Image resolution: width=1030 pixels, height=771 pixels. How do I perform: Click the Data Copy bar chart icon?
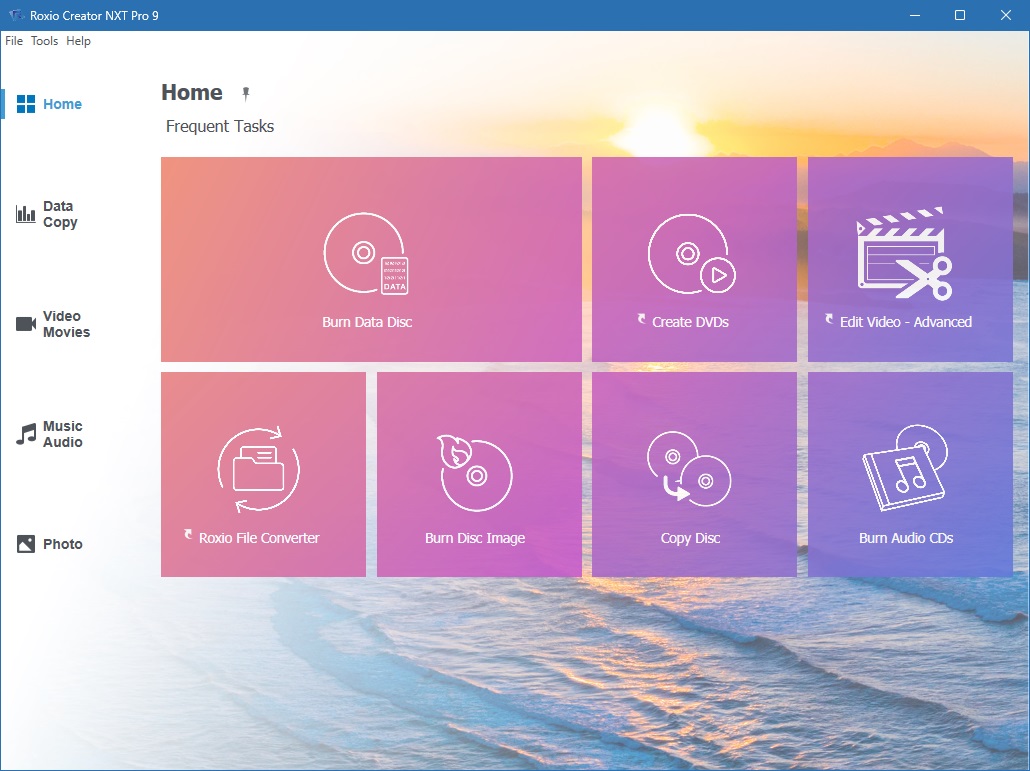click(26, 213)
